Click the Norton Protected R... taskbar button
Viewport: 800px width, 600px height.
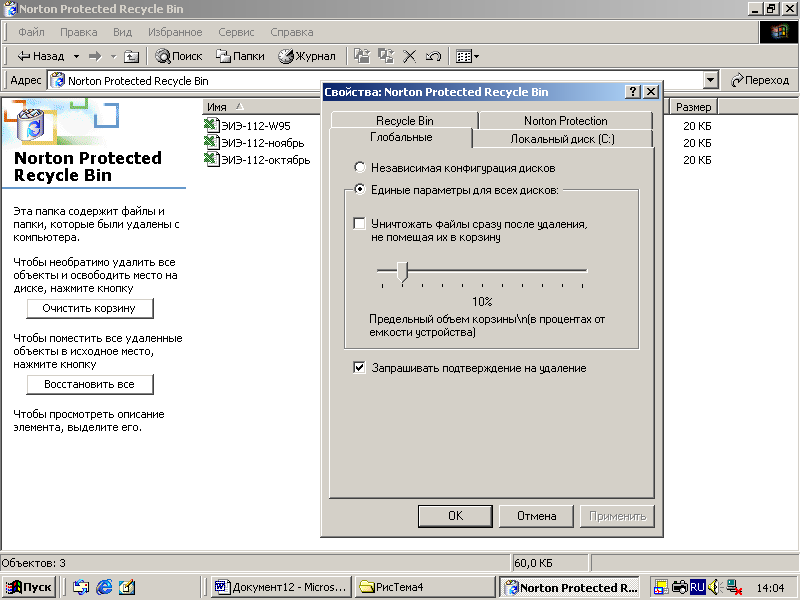click(570, 587)
